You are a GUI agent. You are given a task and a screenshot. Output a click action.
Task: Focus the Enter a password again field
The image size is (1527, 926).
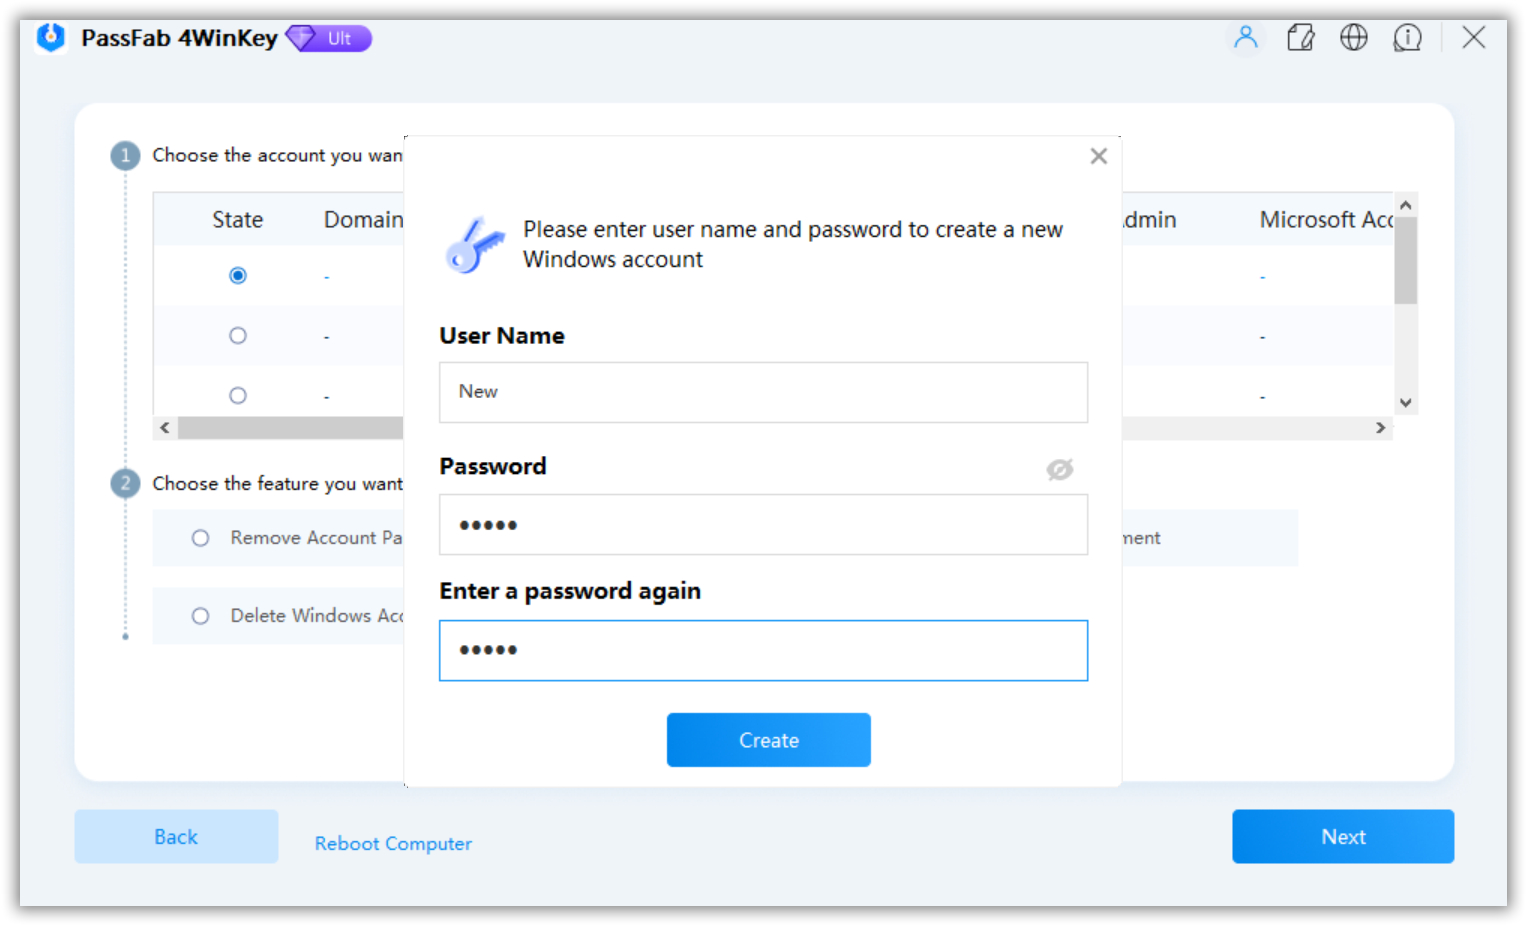coord(763,650)
